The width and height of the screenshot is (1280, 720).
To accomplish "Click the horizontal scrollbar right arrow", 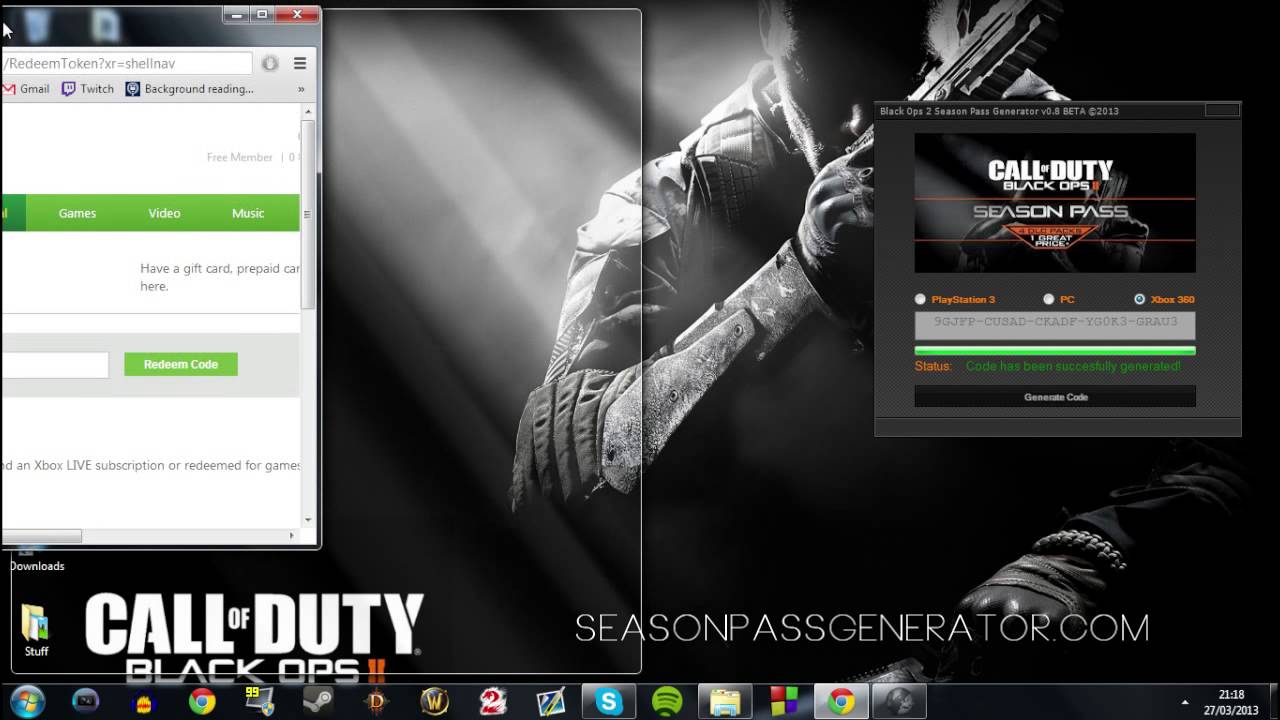I will click(292, 536).
